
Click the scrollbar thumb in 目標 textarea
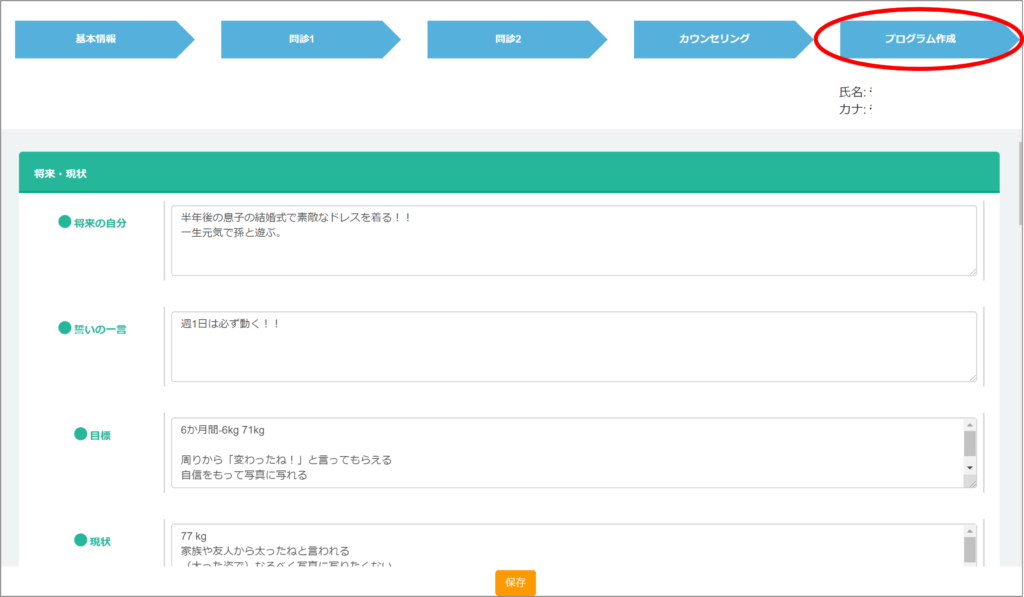(x=969, y=443)
